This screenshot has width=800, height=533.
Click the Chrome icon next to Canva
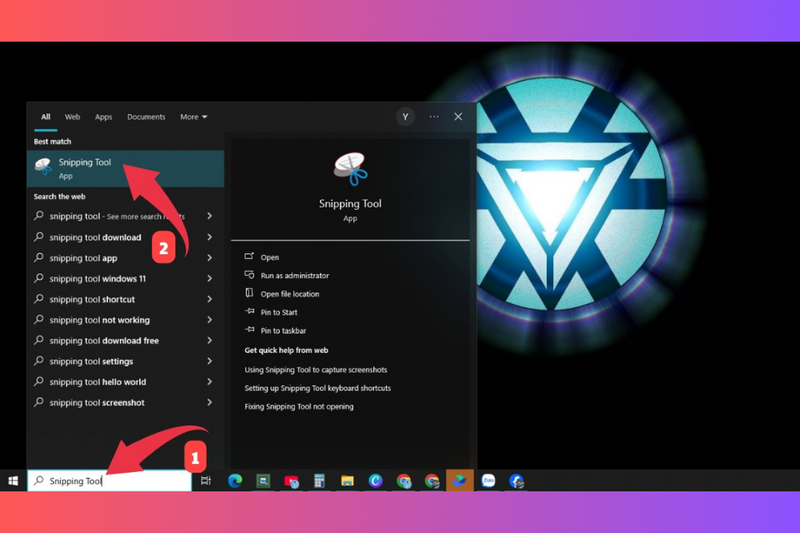[x=404, y=480]
